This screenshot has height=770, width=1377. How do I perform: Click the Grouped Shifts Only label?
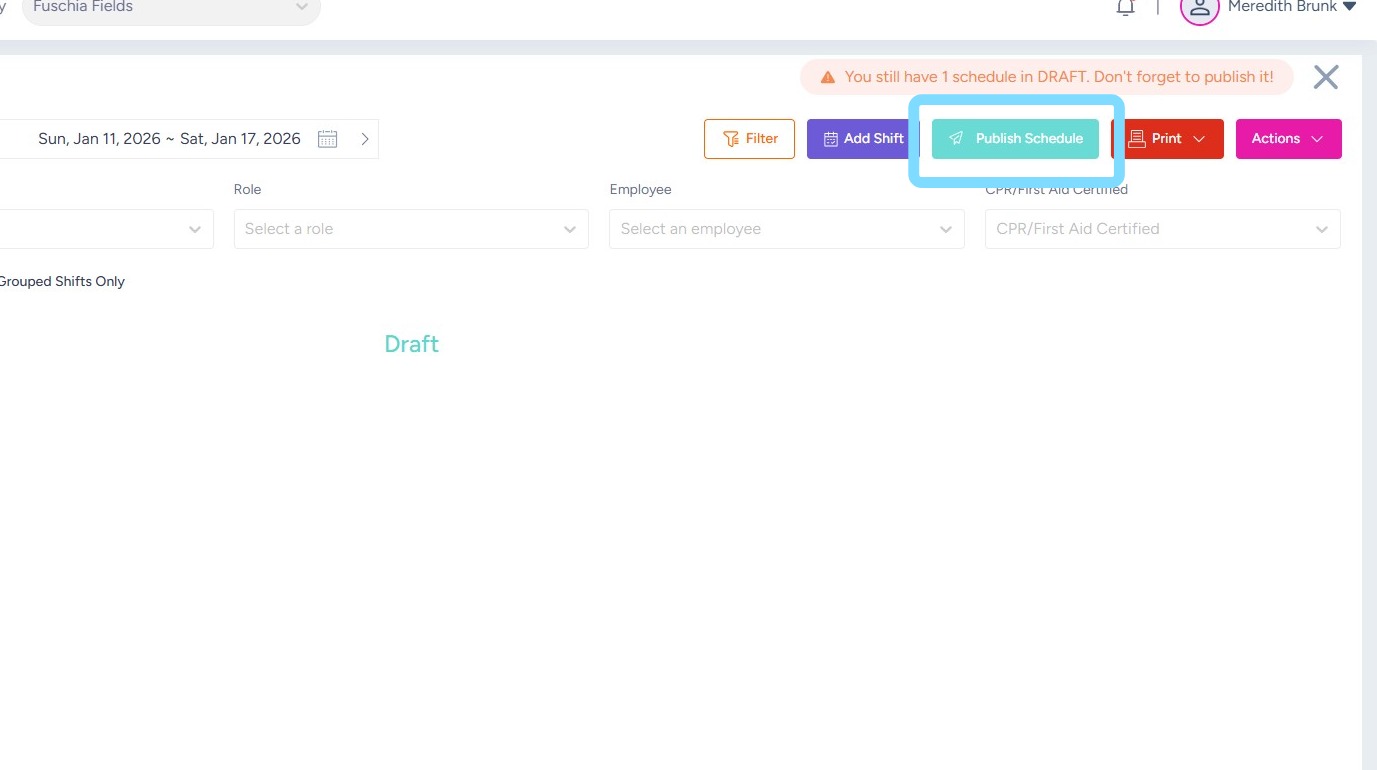click(x=62, y=282)
